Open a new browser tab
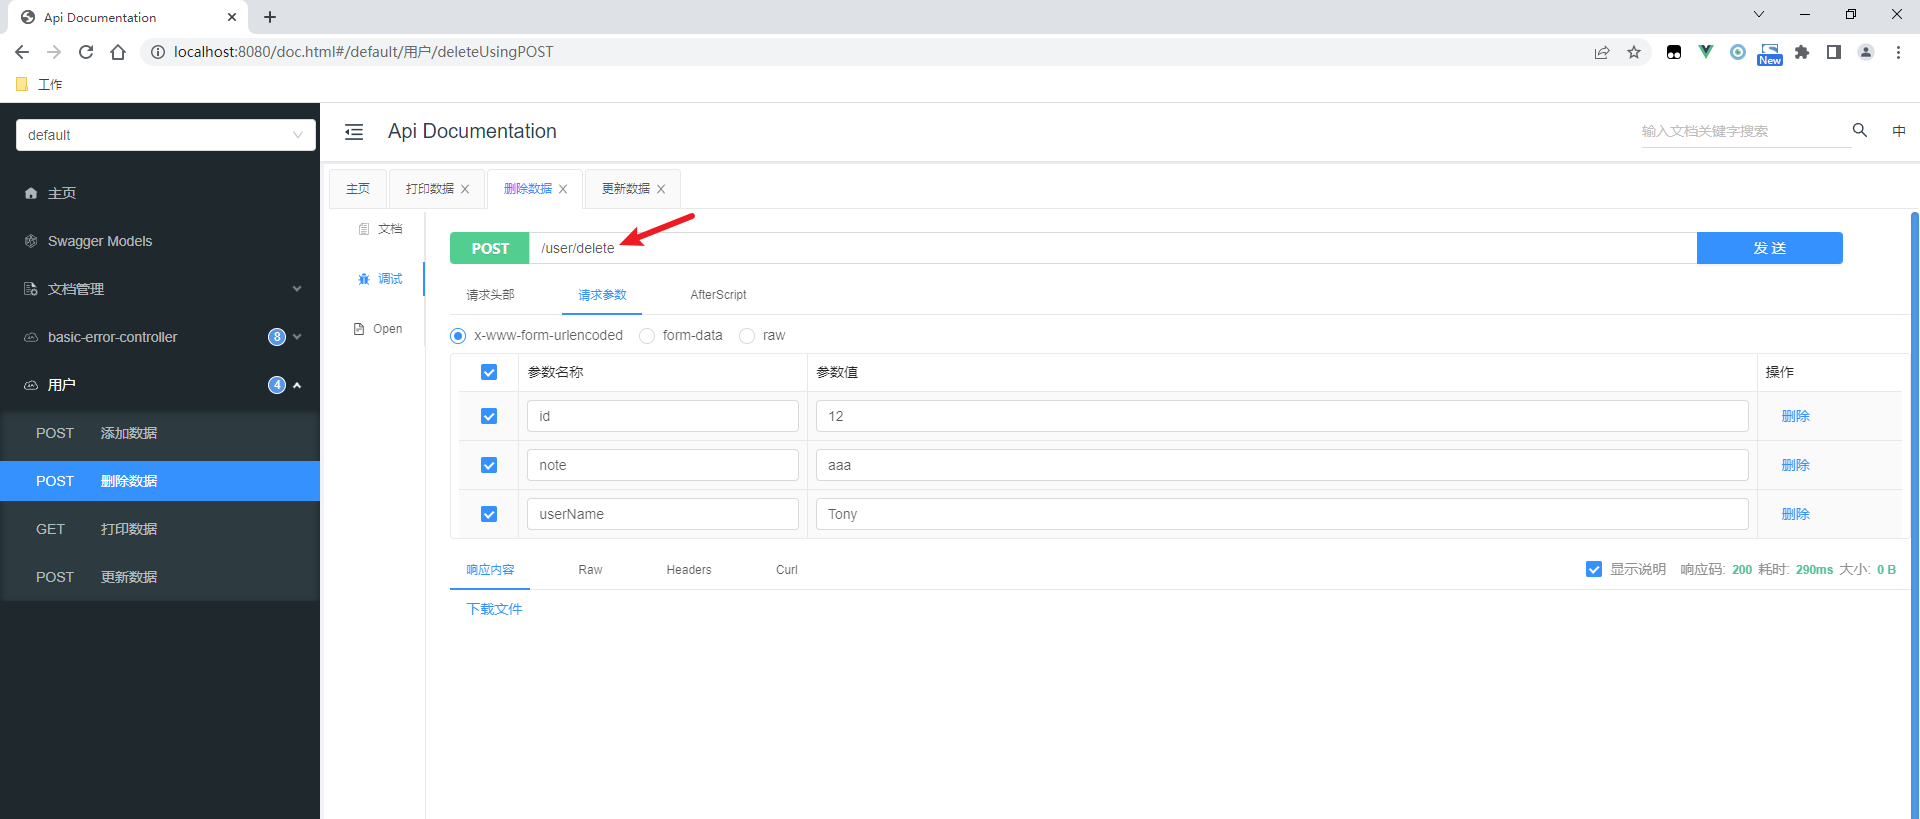This screenshot has width=1920, height=819. 270,17
